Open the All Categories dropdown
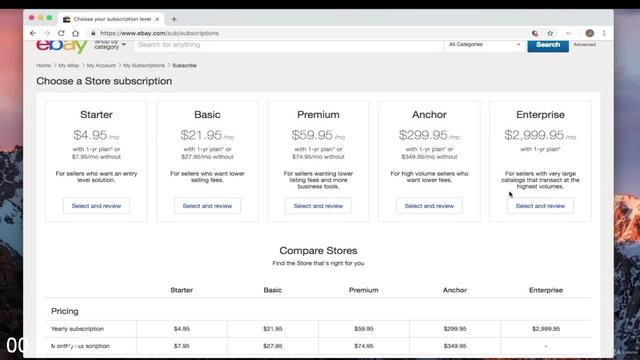The width and height of the screenshot is (640, 360). pos(484,44)
